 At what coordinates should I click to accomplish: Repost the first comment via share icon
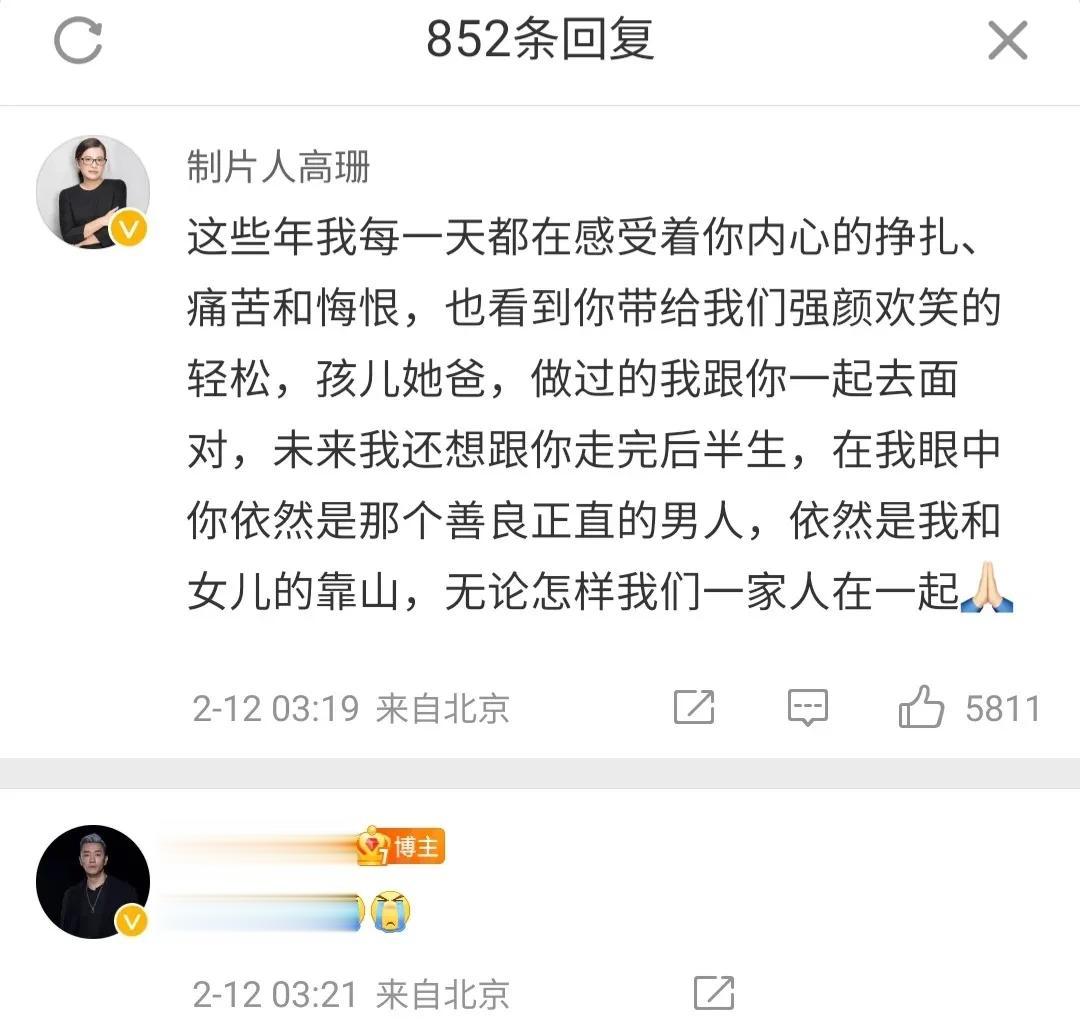[694, 707]
